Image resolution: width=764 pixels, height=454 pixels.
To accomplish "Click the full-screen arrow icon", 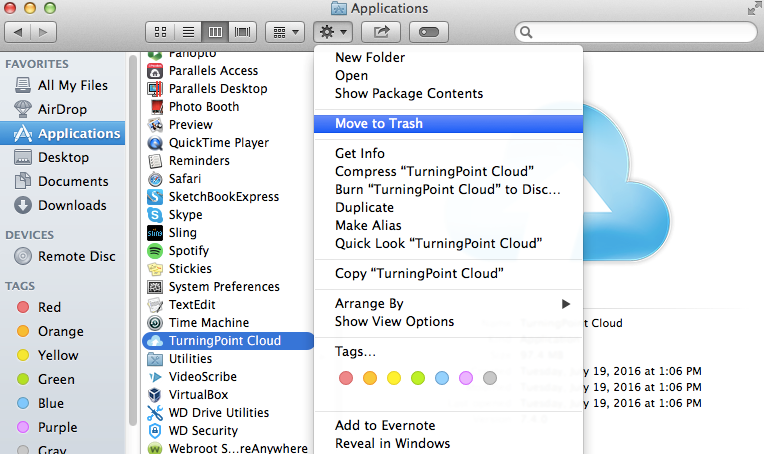I will [755, 8].
